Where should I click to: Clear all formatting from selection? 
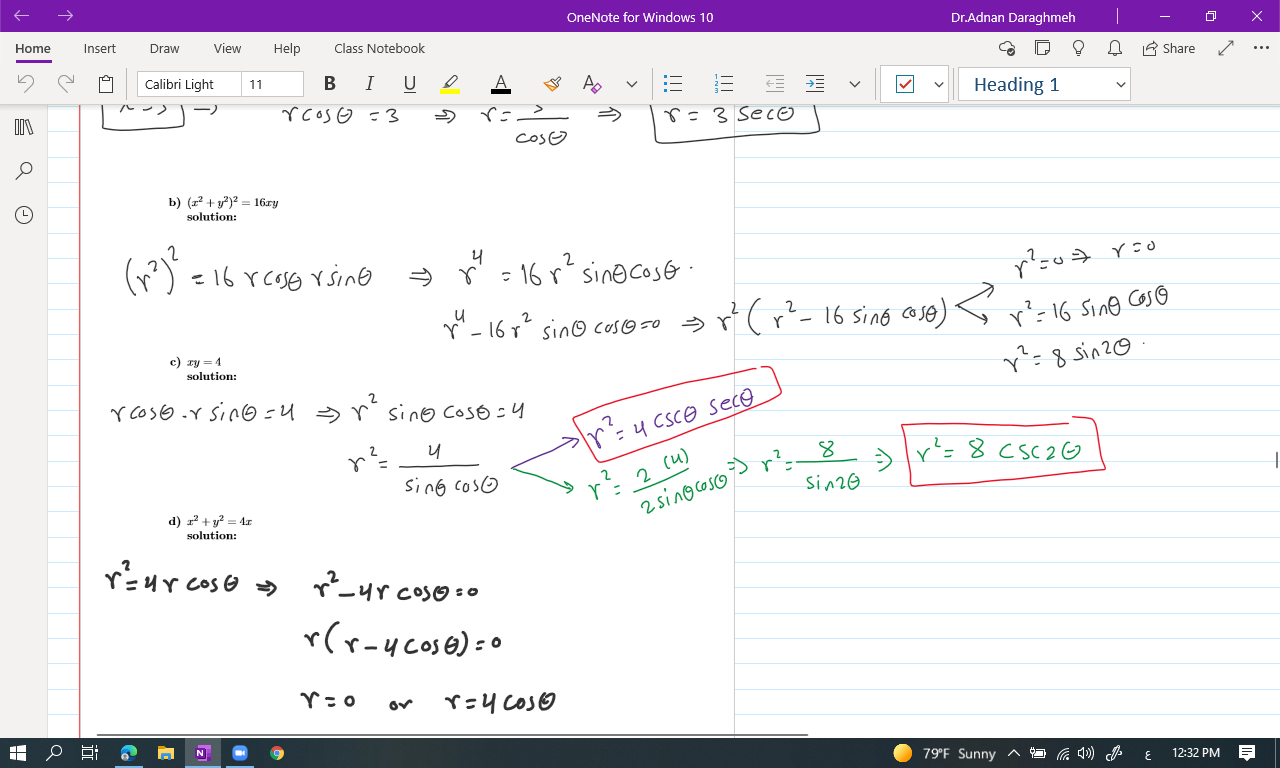[x=592, y=84]
